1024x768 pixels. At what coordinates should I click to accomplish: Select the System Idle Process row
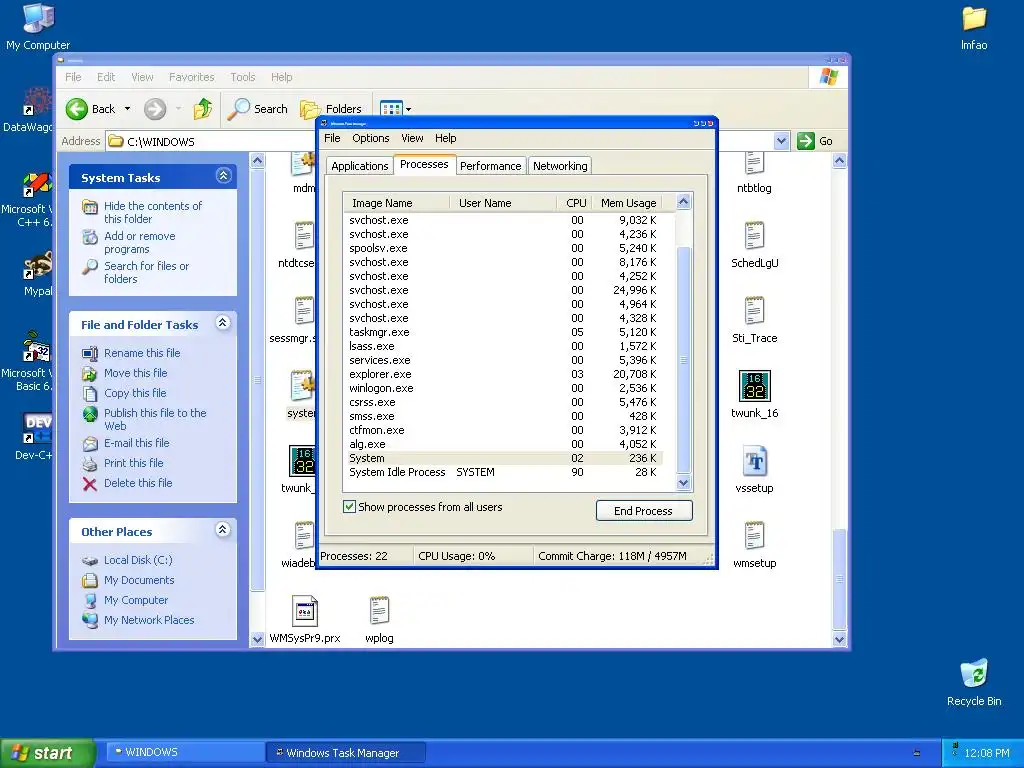pyautogui.click(x=503, y=472)
